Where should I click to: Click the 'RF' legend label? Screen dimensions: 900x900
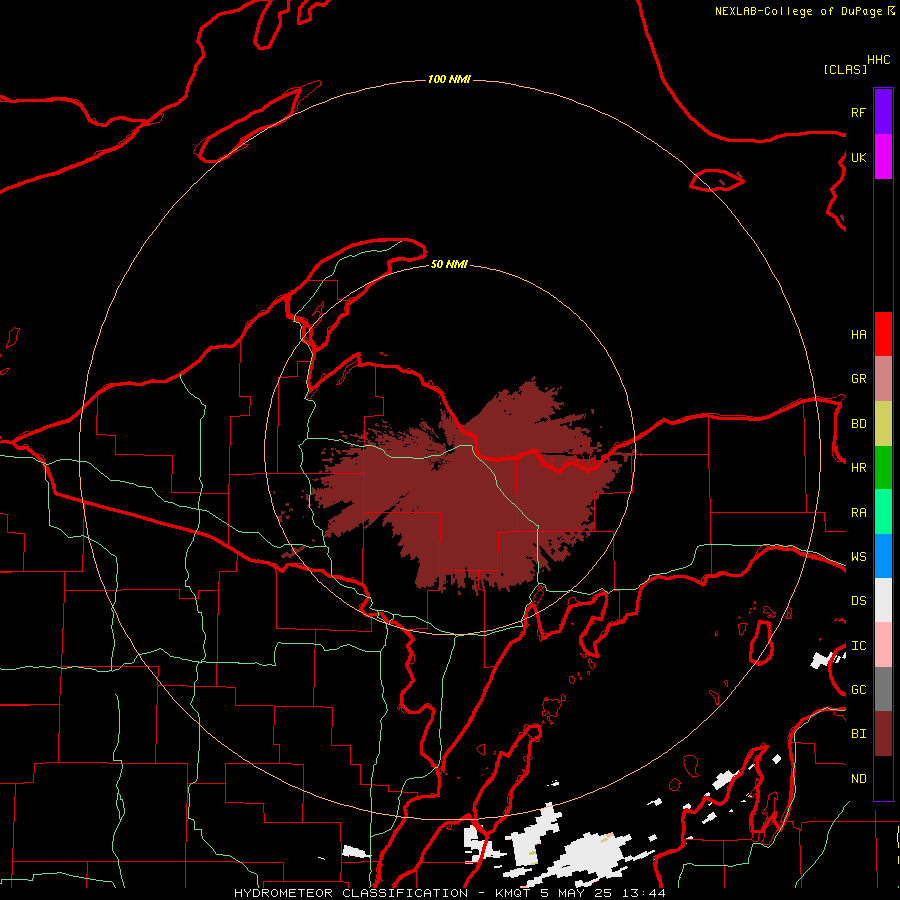pyautogui.click(x=858, y=112)
